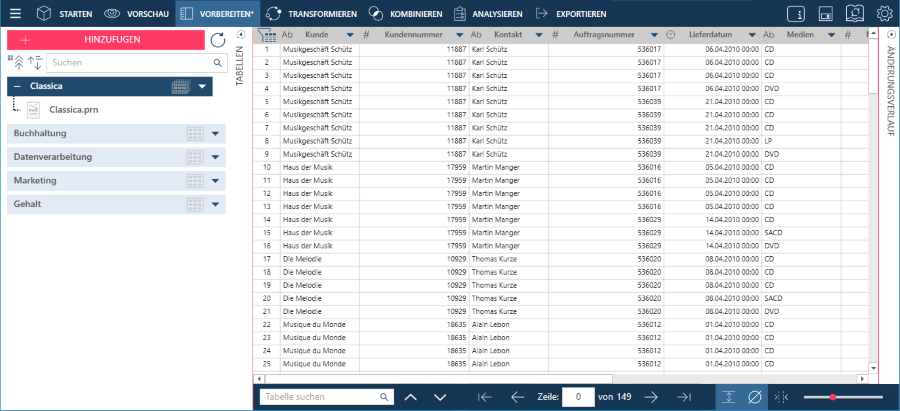Click the sort tables icon
The image size is (900, 411).
(35, 62)
